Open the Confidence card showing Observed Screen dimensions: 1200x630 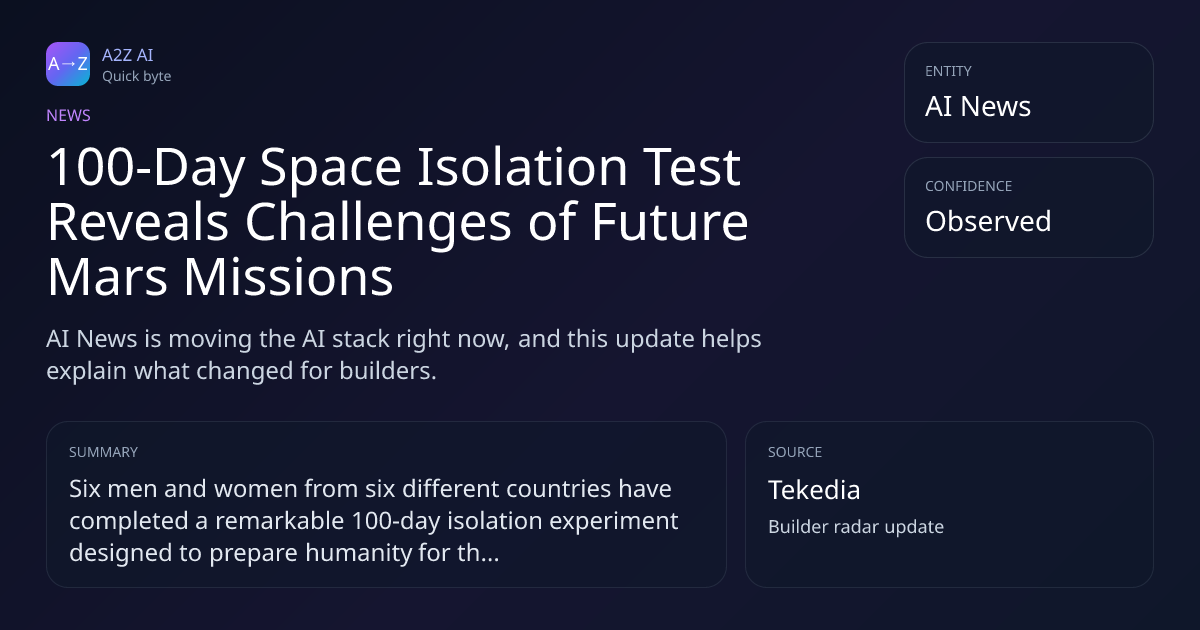[1028, 207]
